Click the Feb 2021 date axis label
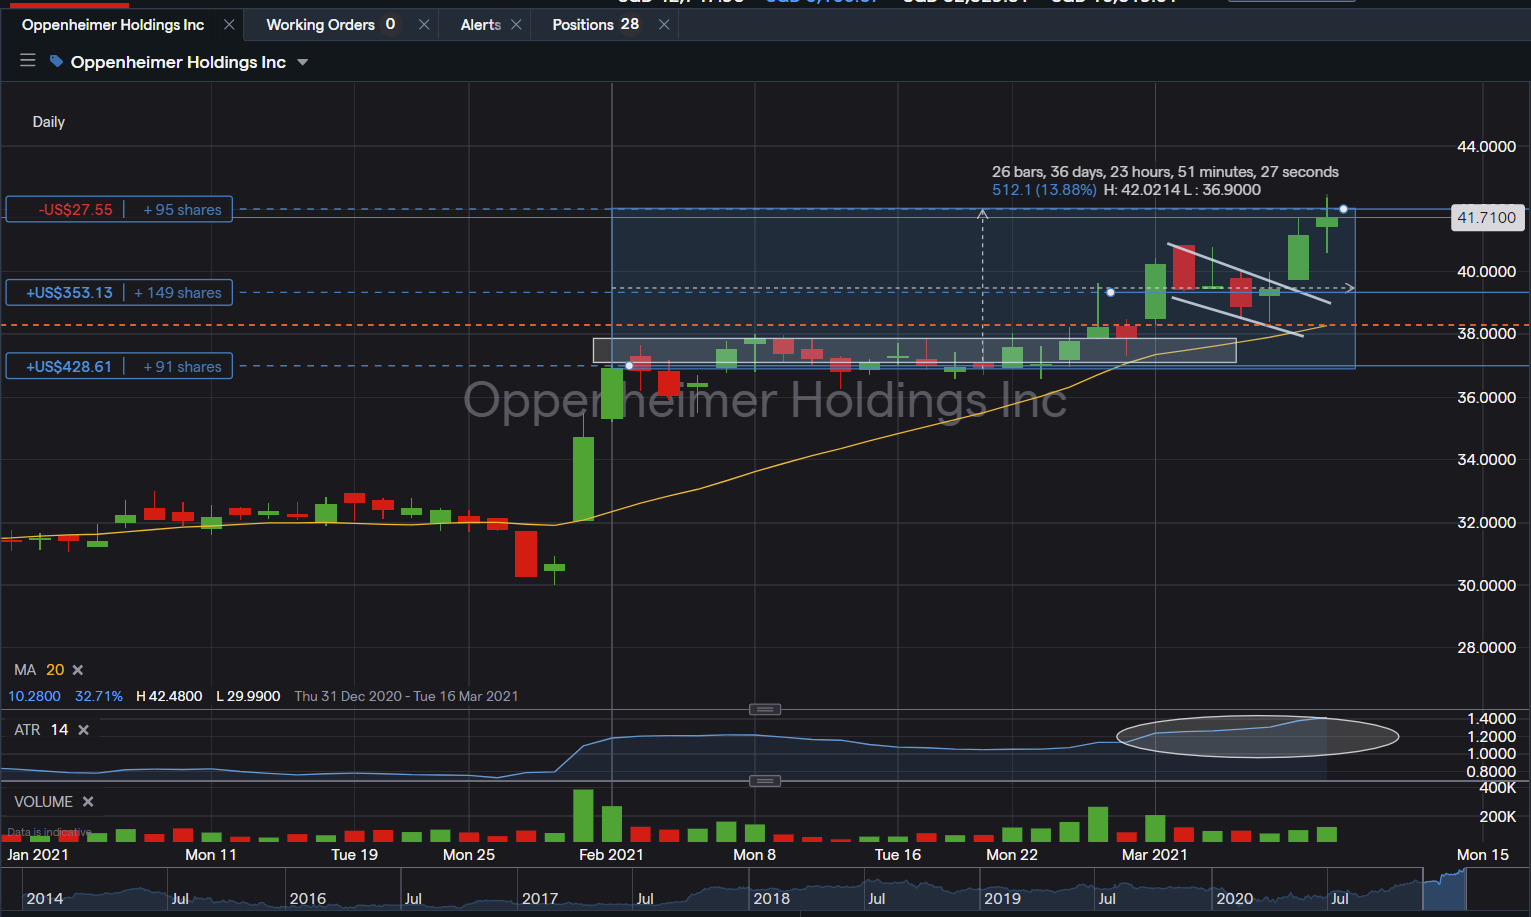 click(x=611, y=855)
